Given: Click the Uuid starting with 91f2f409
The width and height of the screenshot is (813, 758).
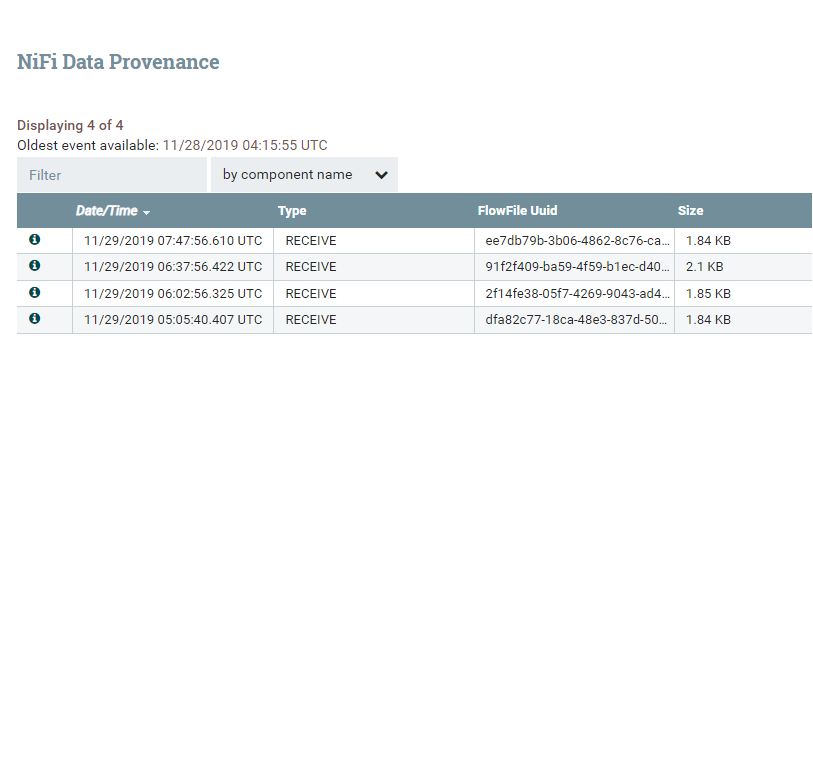Looking at the screenshot, I should 577,266.
